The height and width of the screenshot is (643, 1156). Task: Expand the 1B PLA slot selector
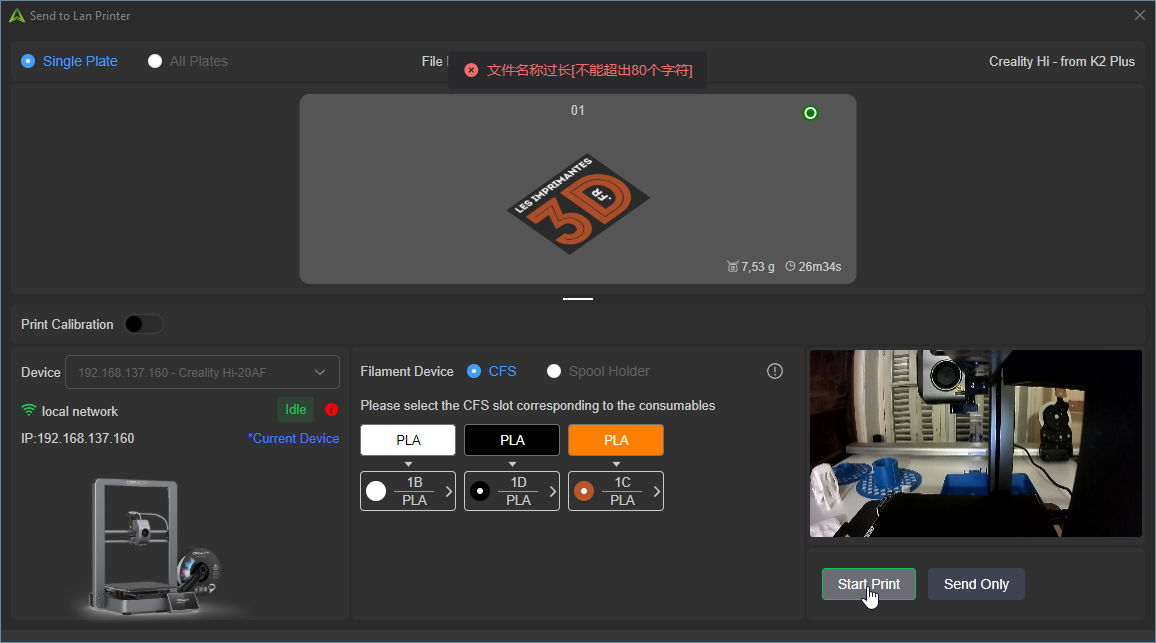408,491
